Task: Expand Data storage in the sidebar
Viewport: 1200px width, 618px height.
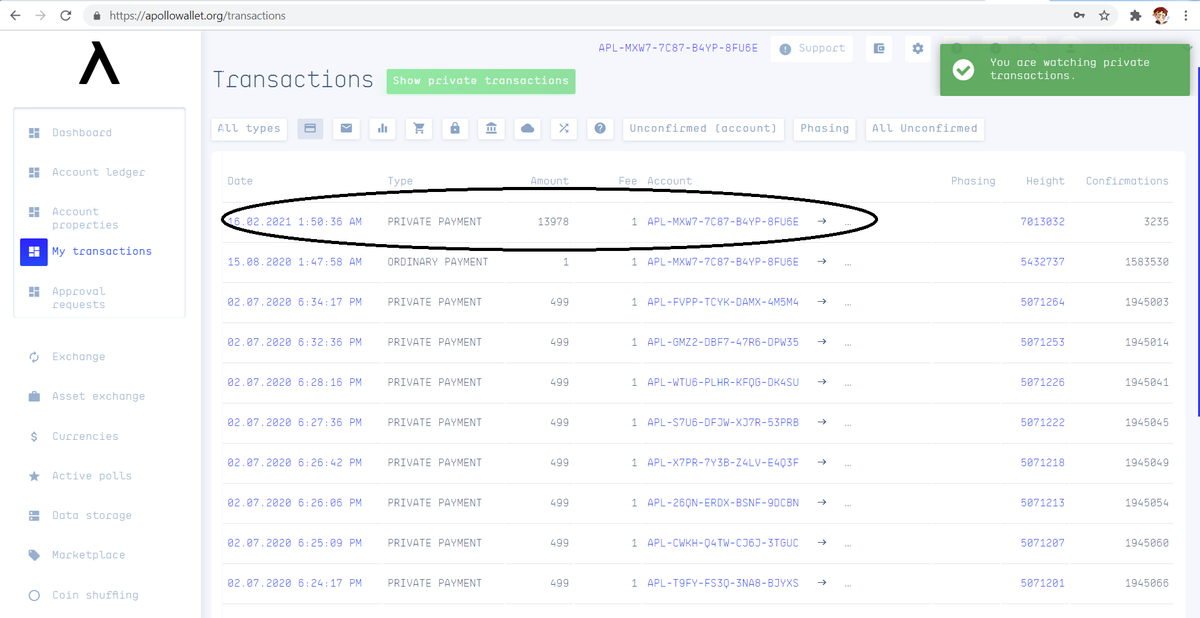Action: point(92,515)
